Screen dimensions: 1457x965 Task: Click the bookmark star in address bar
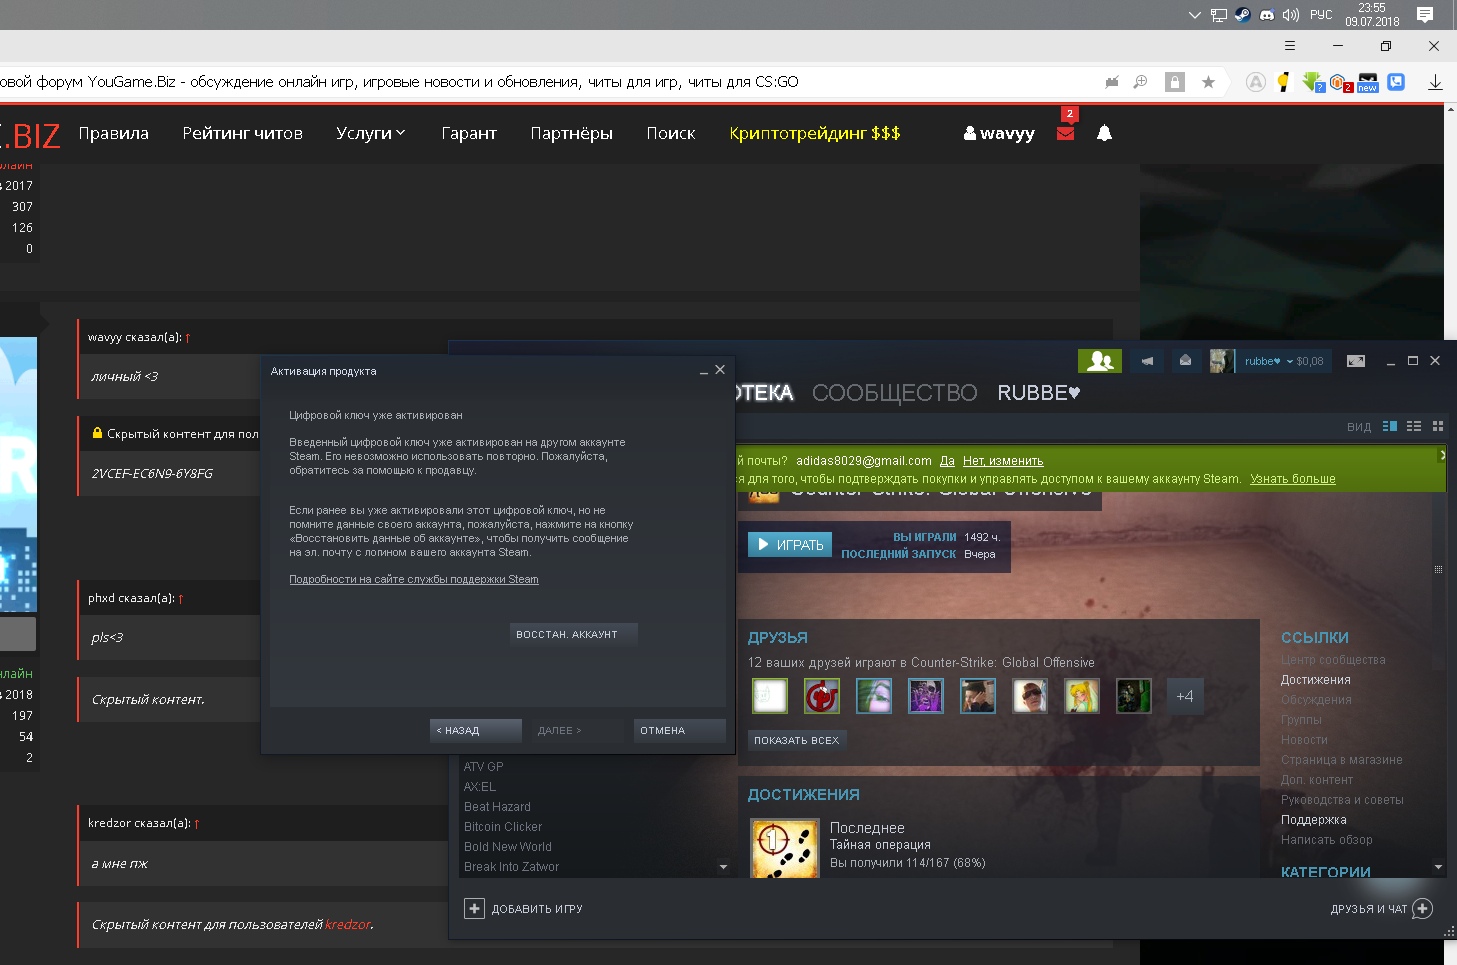(1208, 82)
